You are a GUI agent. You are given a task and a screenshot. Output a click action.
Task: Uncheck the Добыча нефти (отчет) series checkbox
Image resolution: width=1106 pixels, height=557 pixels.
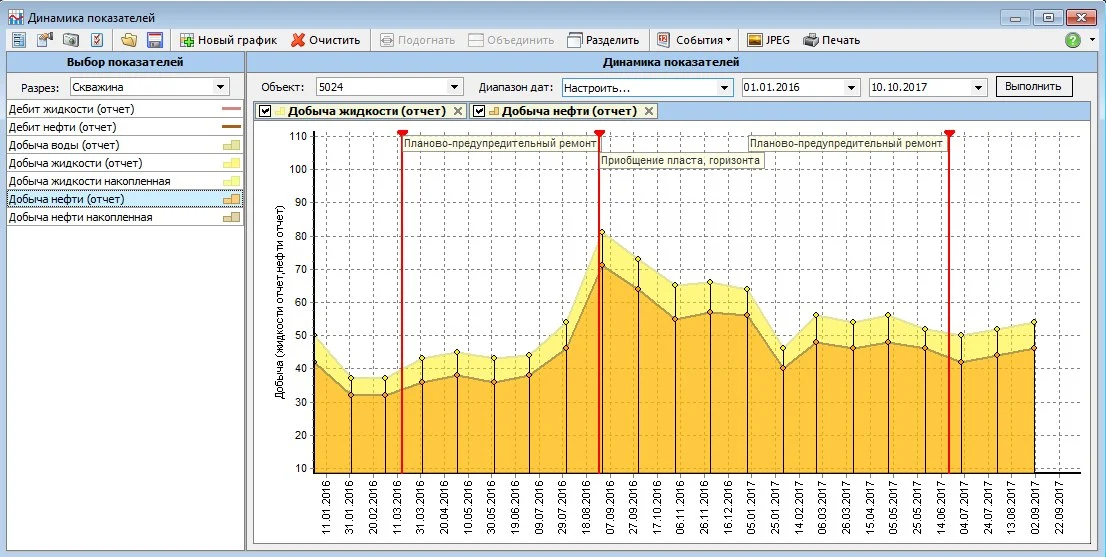coord(479,111)
